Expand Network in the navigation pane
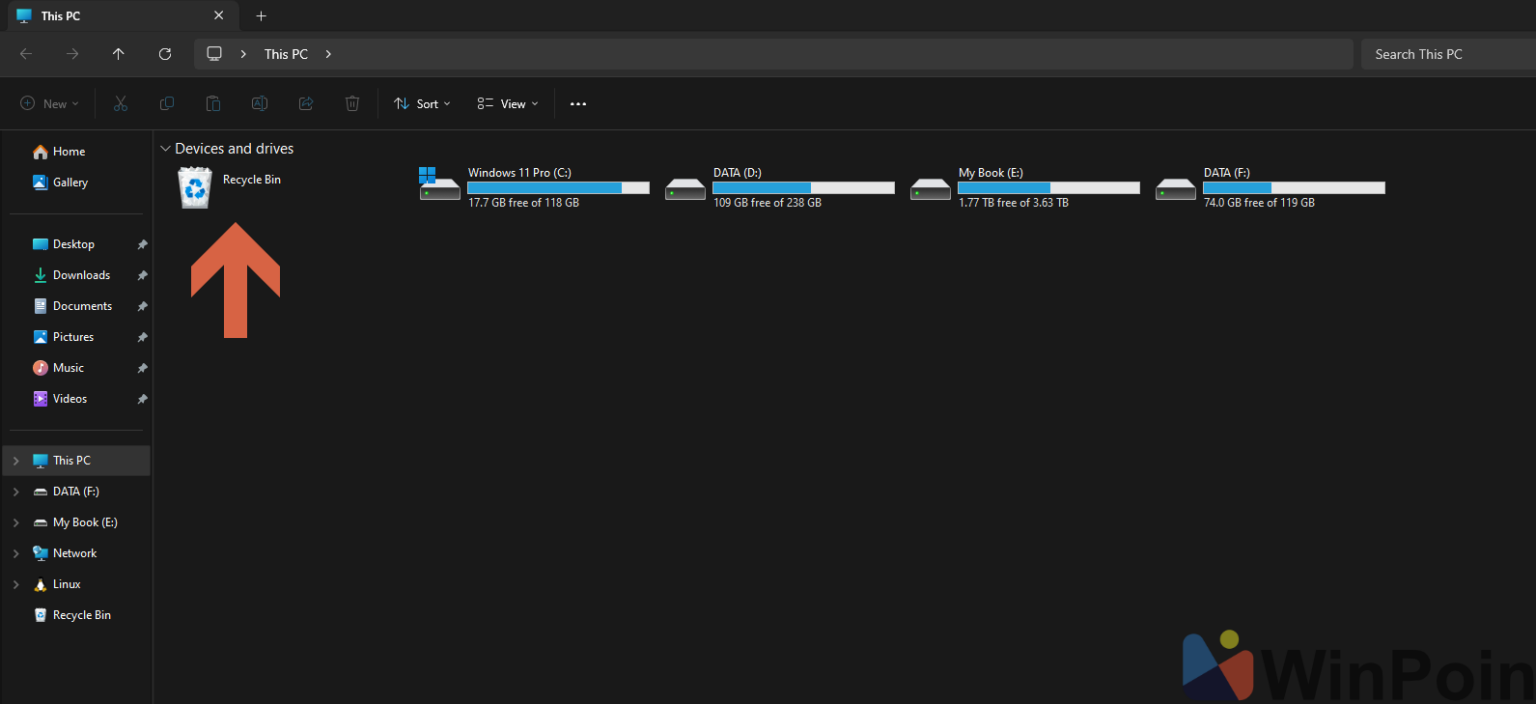 click(16, 553)
